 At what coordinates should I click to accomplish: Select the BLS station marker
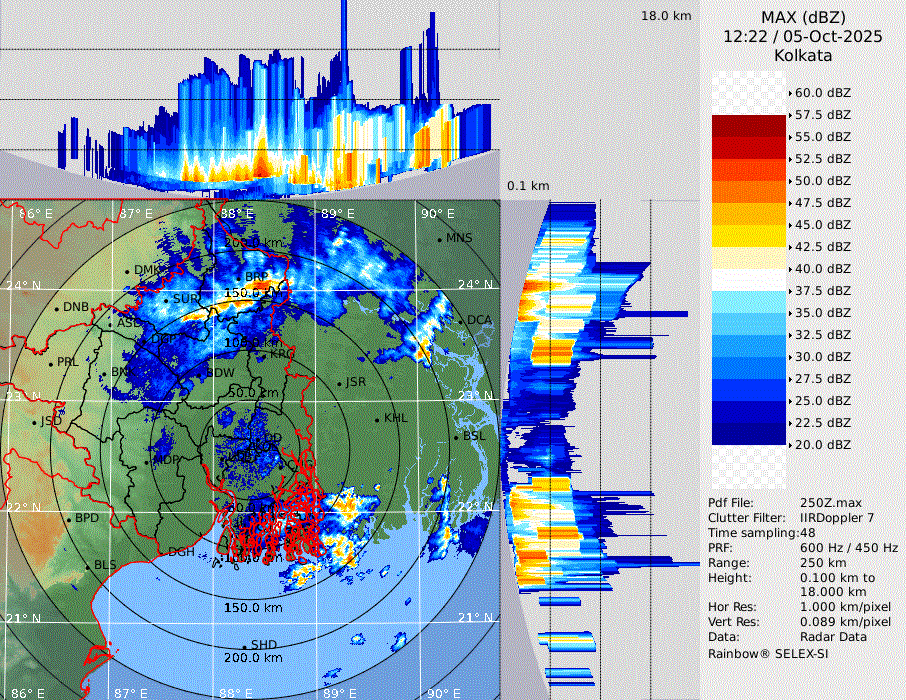tap(86, 566)
